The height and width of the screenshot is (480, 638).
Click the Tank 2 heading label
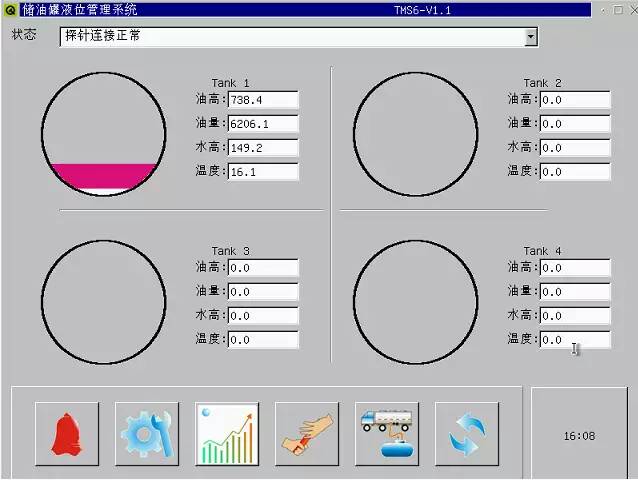tap(542, 83)
